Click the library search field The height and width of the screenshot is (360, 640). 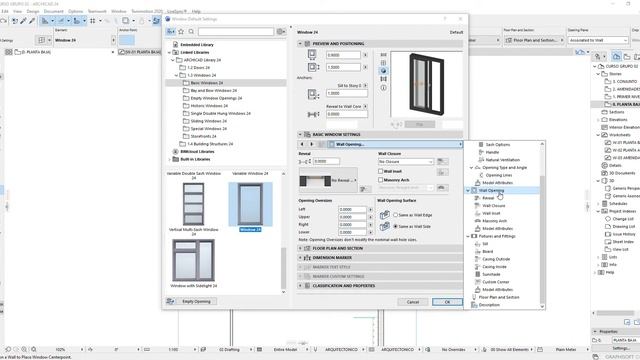(x=236, y=31)
